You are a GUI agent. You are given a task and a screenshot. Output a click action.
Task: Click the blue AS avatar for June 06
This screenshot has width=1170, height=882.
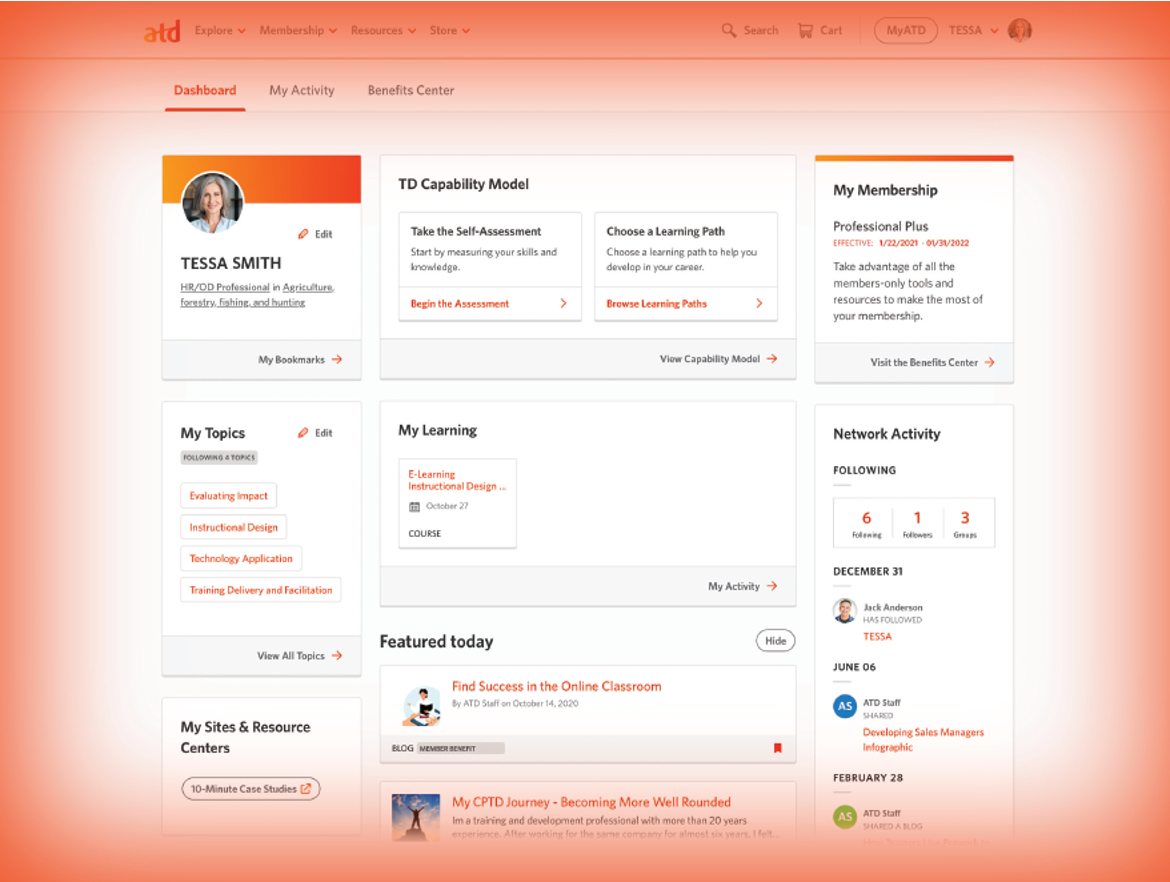tap(845, 706)
